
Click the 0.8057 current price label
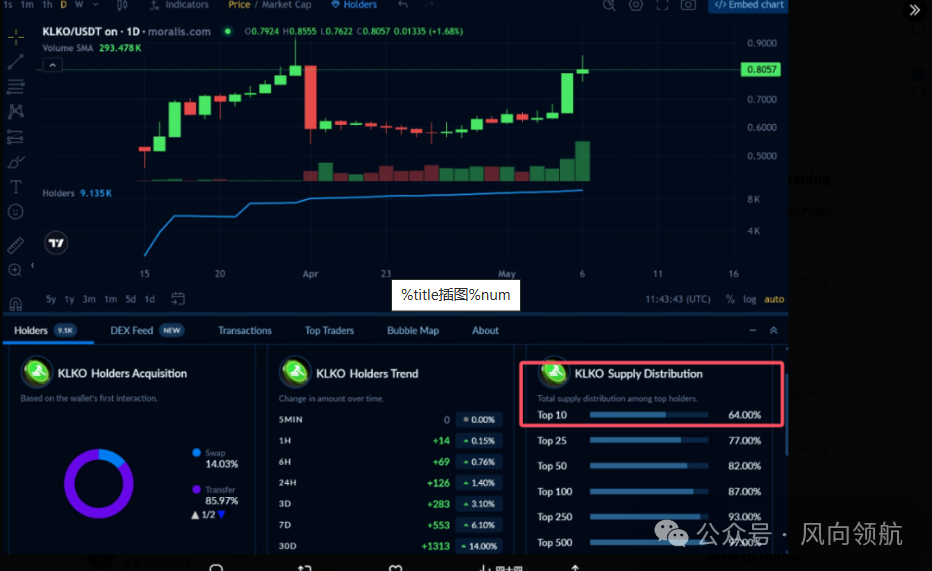click(x=761, y=70)
